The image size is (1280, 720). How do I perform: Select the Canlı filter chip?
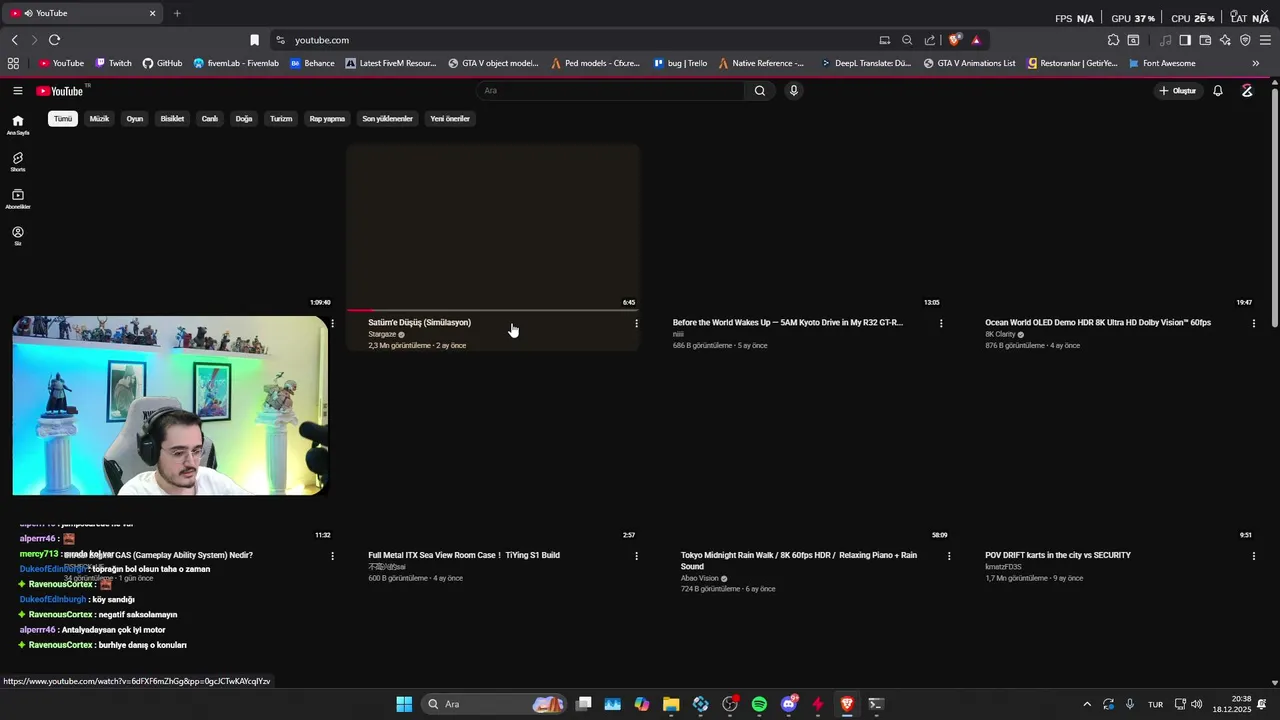click(x=209, y=119)
